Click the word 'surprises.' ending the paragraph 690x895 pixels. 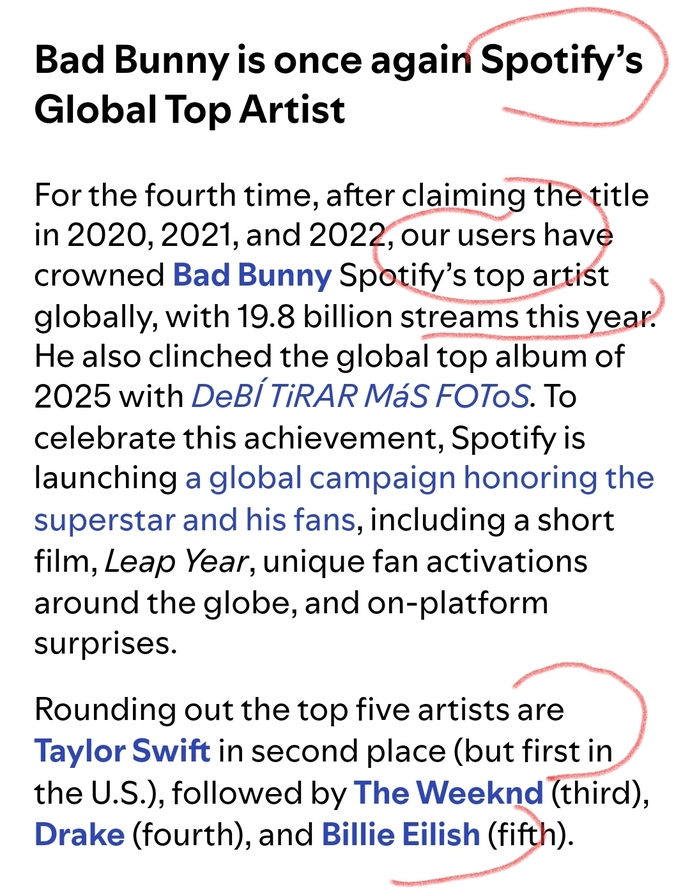106,644
